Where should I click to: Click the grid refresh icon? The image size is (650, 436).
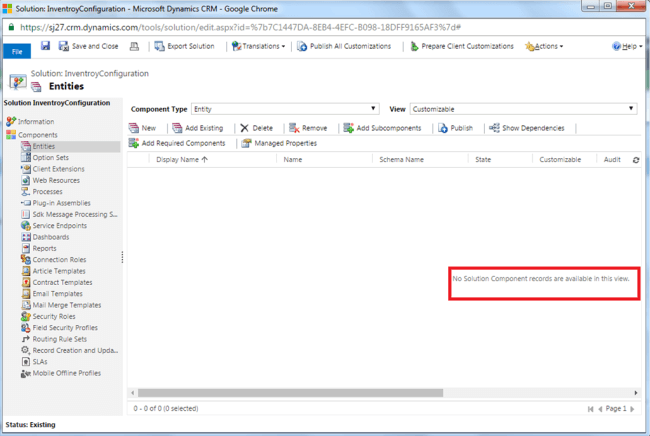pyautogui.click(x=636, y=160)
